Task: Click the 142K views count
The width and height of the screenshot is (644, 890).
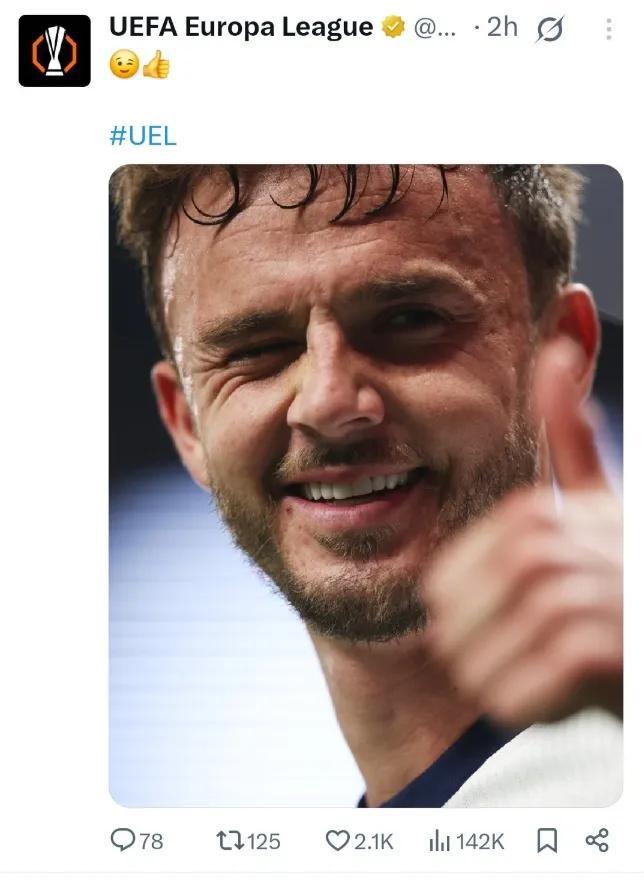Action: (x=481, y=841)
